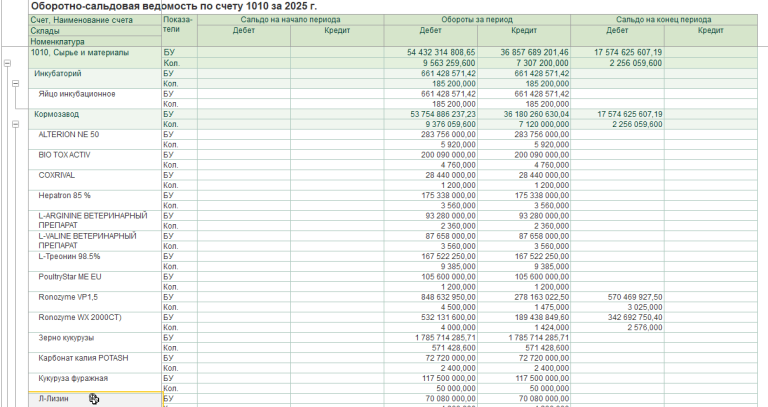The height and width of the screenshot is (407, 768).
Task: Click Дебет under Сальдо на конец периода
Action: click(617, 31)
